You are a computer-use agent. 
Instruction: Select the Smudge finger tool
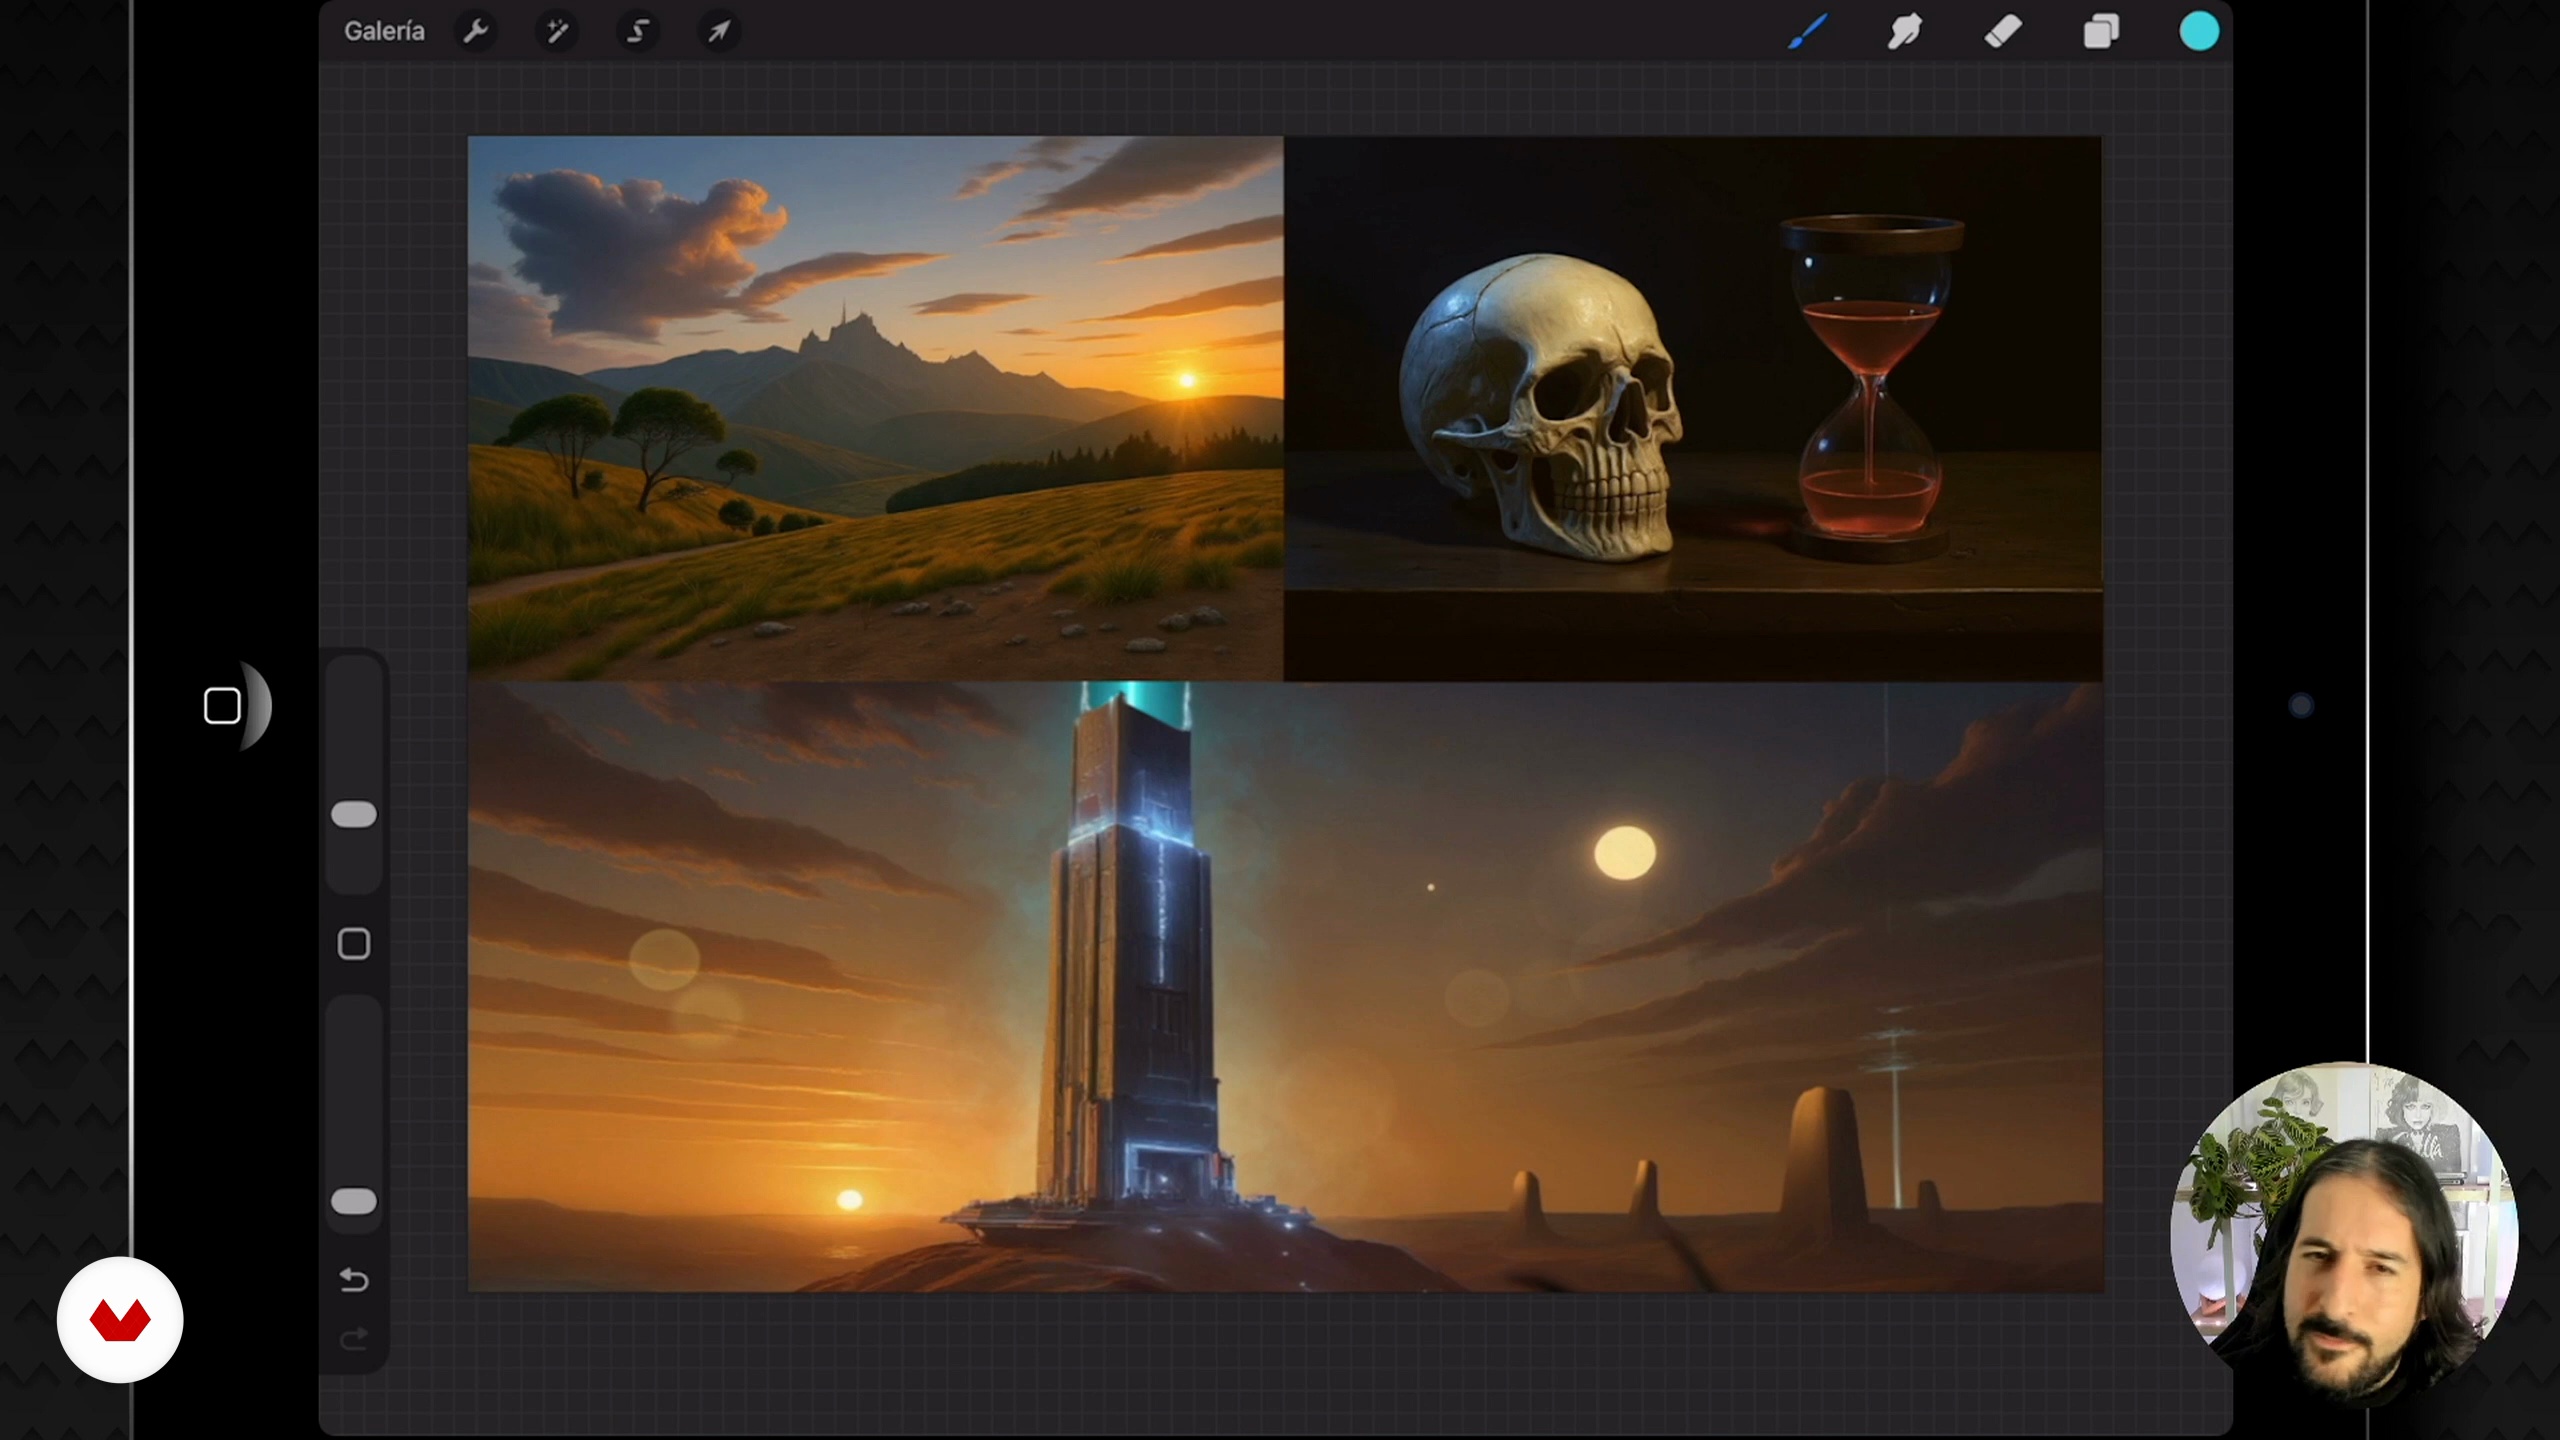(1905, 32)
